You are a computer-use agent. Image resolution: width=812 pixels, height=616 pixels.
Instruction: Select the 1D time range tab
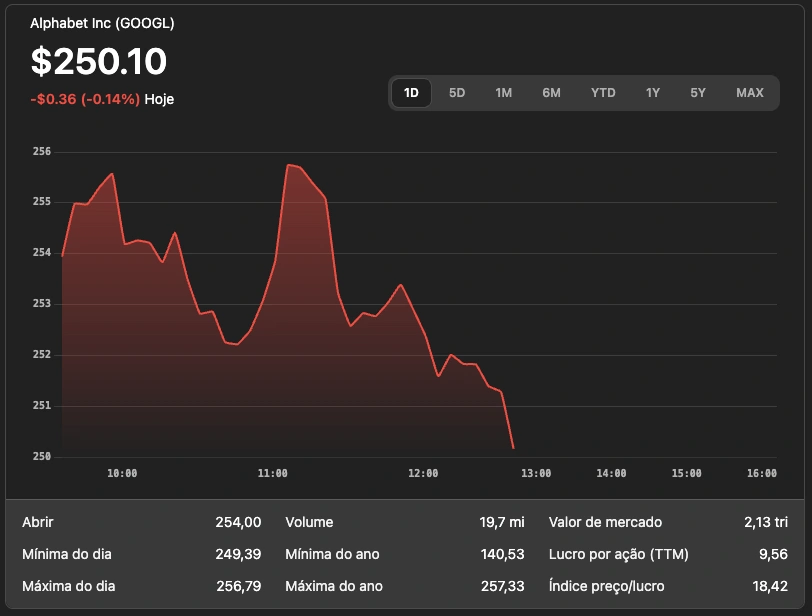click(x=411, y=93)
